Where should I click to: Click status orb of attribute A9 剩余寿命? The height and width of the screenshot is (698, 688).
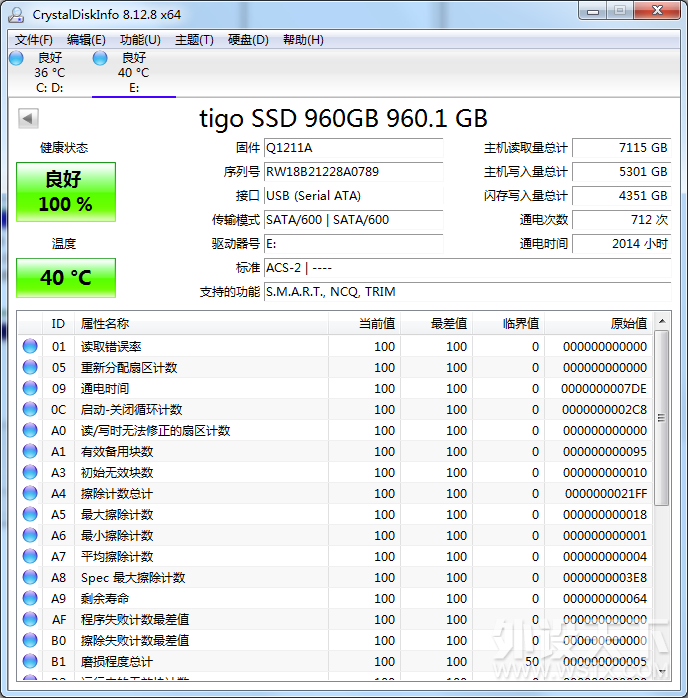point(30,598)
